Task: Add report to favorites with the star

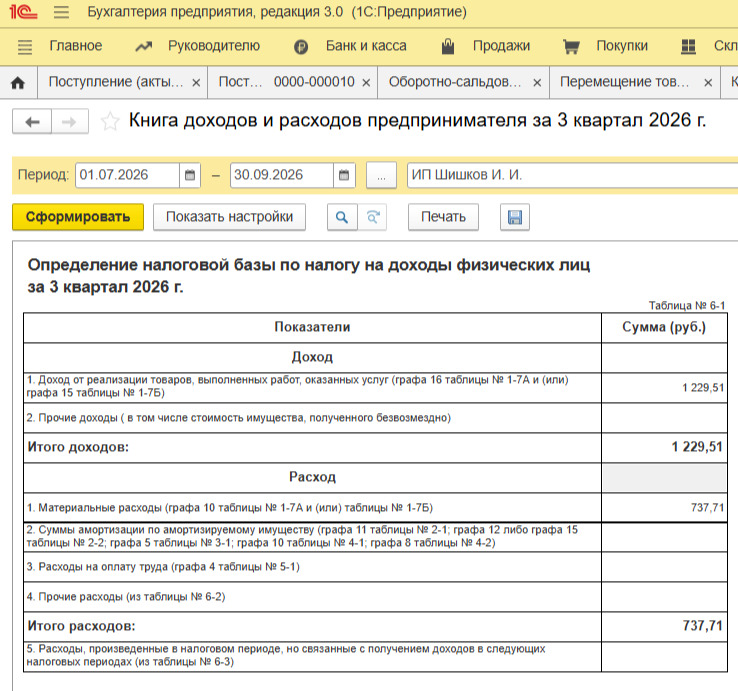Action: click(x=110, y=121)
